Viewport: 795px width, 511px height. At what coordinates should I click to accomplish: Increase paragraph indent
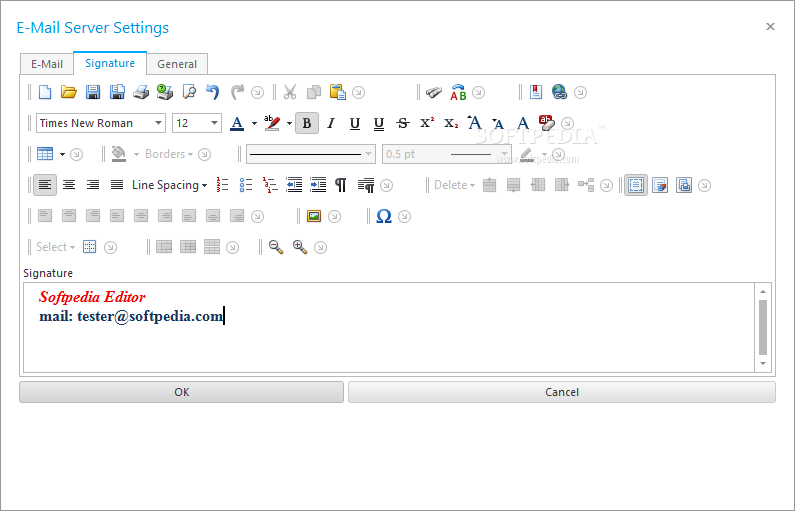click(318, 185)
